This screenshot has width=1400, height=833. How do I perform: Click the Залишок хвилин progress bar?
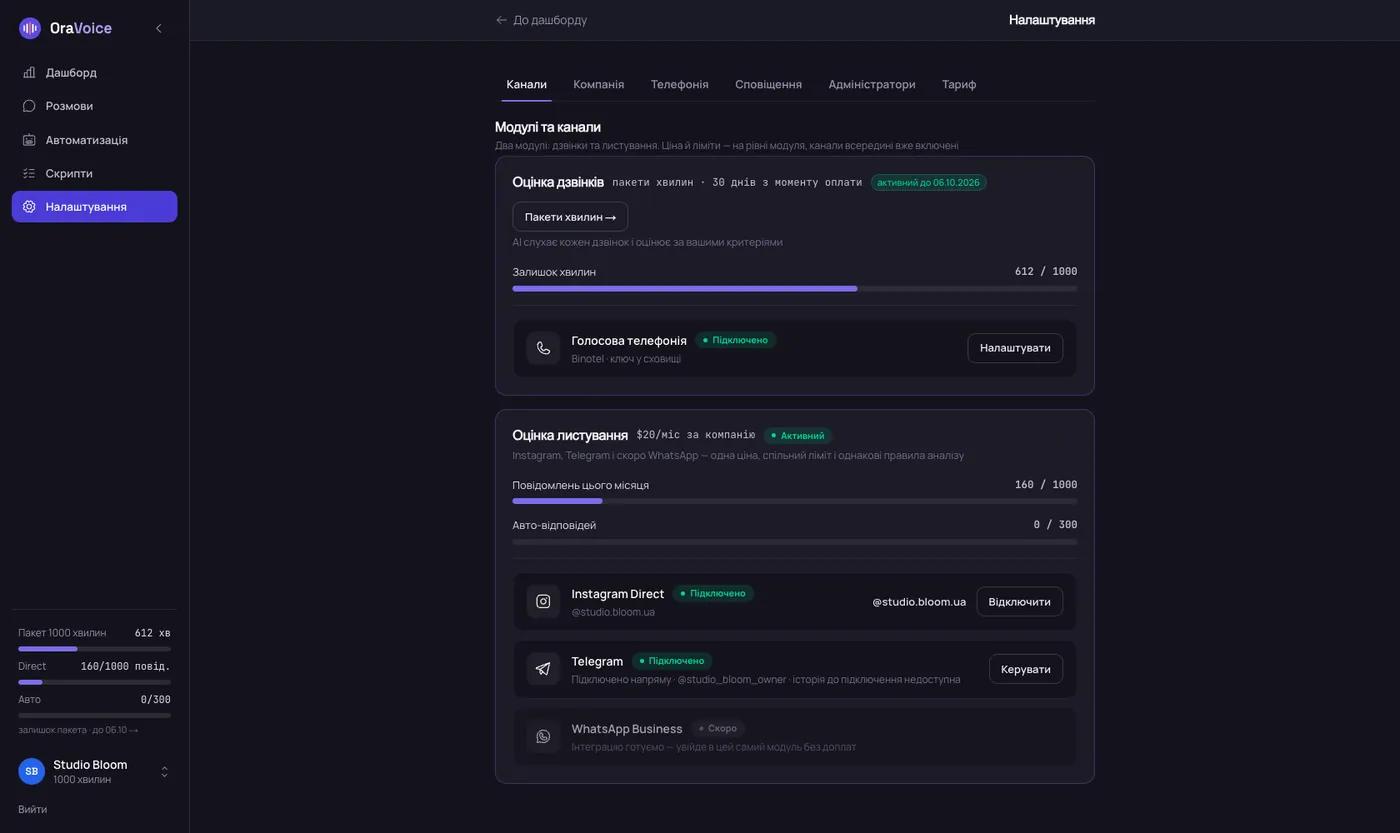[x=795, y=288]
